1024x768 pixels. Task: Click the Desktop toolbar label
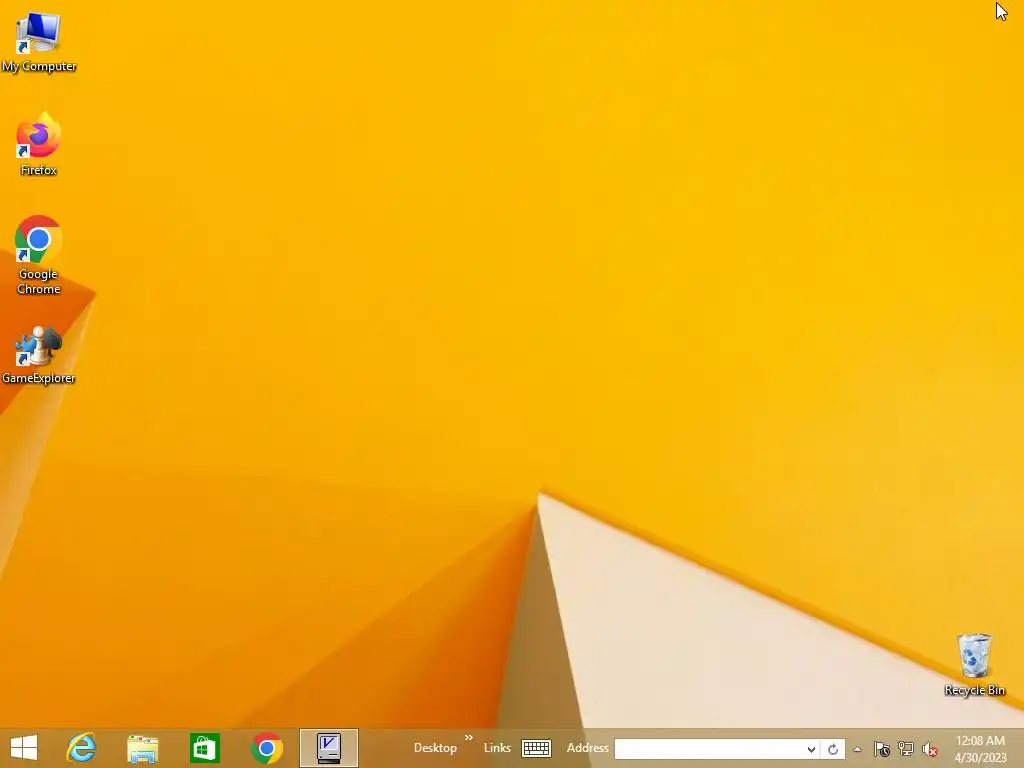(435, 748)
